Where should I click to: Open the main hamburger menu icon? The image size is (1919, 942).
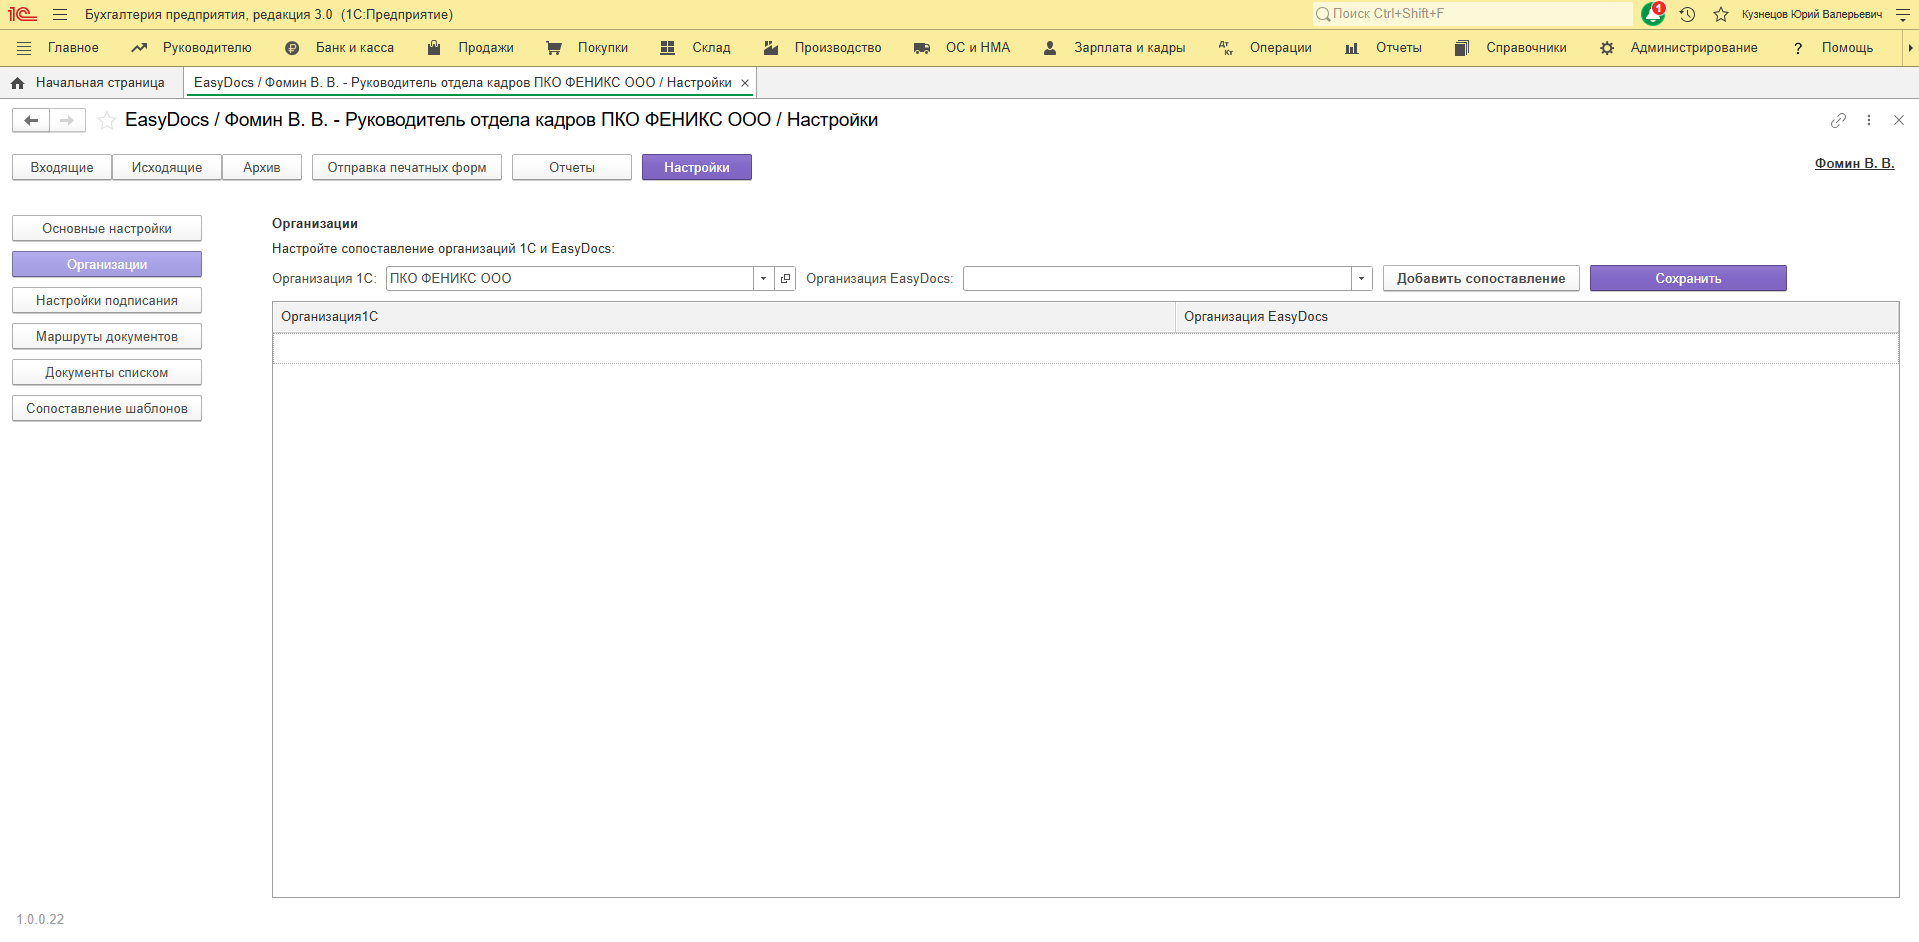click(x=60, y=14)
